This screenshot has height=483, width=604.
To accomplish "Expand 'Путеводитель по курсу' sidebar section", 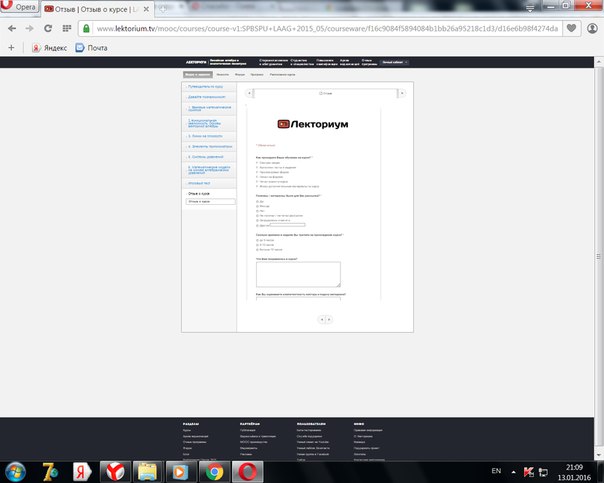I will pyautogui.click(x=209, y=87).
